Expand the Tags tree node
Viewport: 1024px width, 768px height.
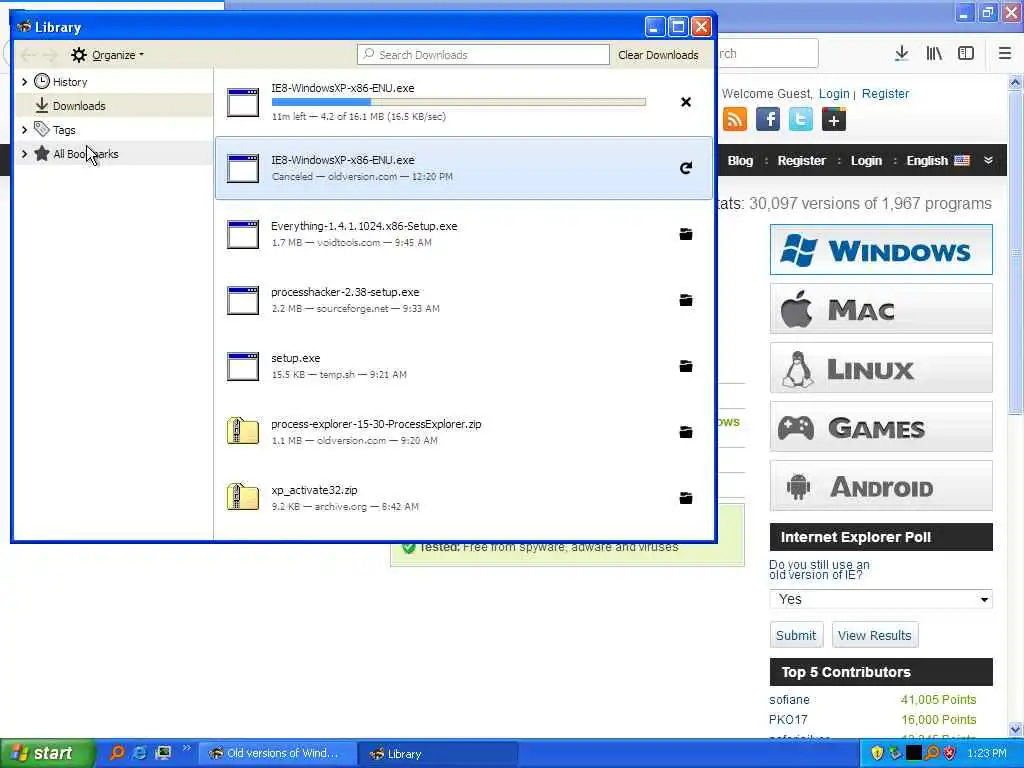click(x=25, y=129)
